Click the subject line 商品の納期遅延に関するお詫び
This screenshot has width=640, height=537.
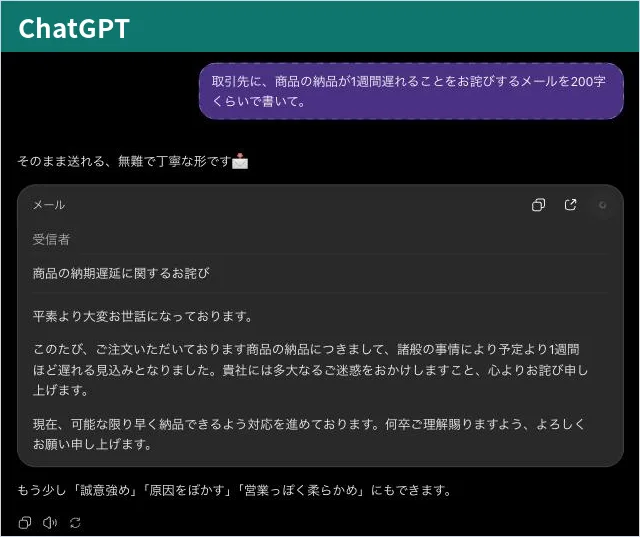[x=121, y=273]
